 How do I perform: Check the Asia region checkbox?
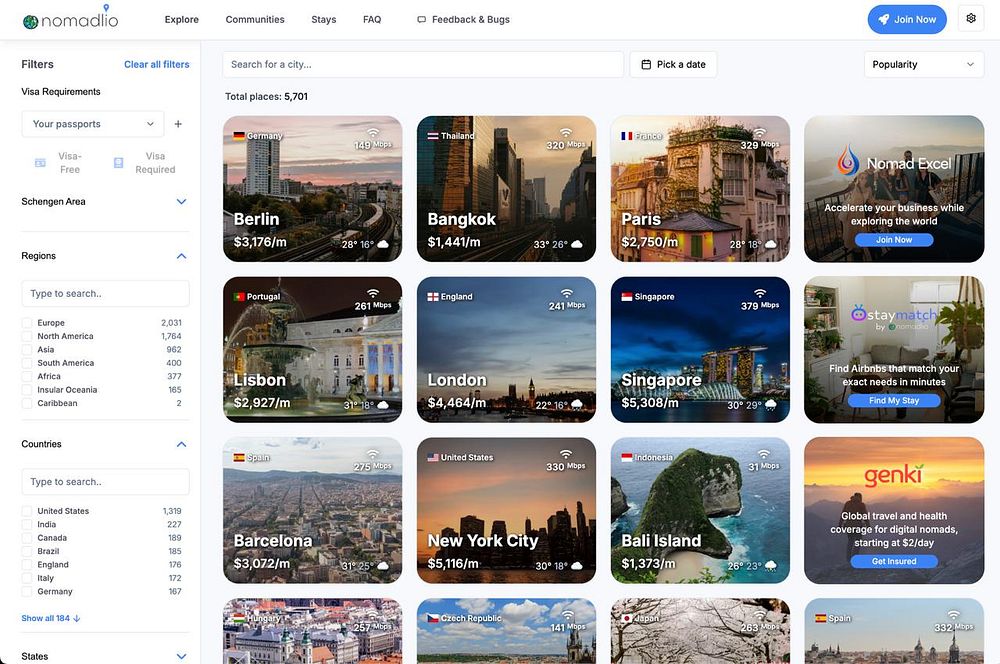click(27, 350)
